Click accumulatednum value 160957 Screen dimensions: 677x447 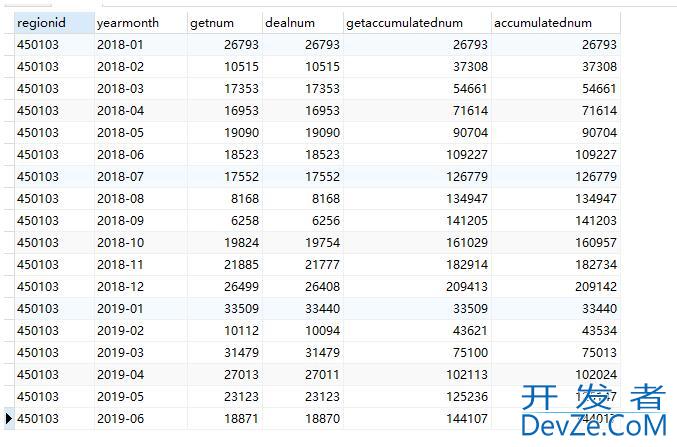coord(556,243)
